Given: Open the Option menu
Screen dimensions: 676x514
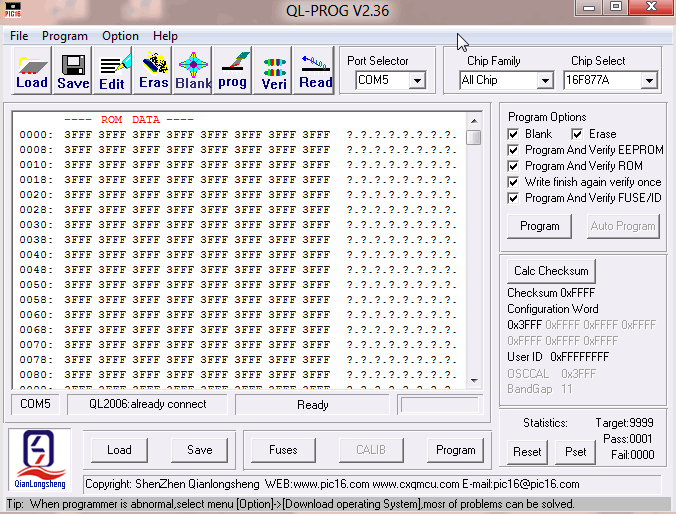Looking at the screenshot, I should coord(120,36).
